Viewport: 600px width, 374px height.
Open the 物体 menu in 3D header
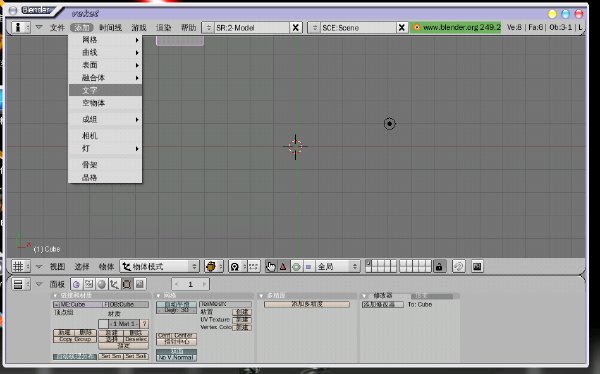(x=106, y=266)
